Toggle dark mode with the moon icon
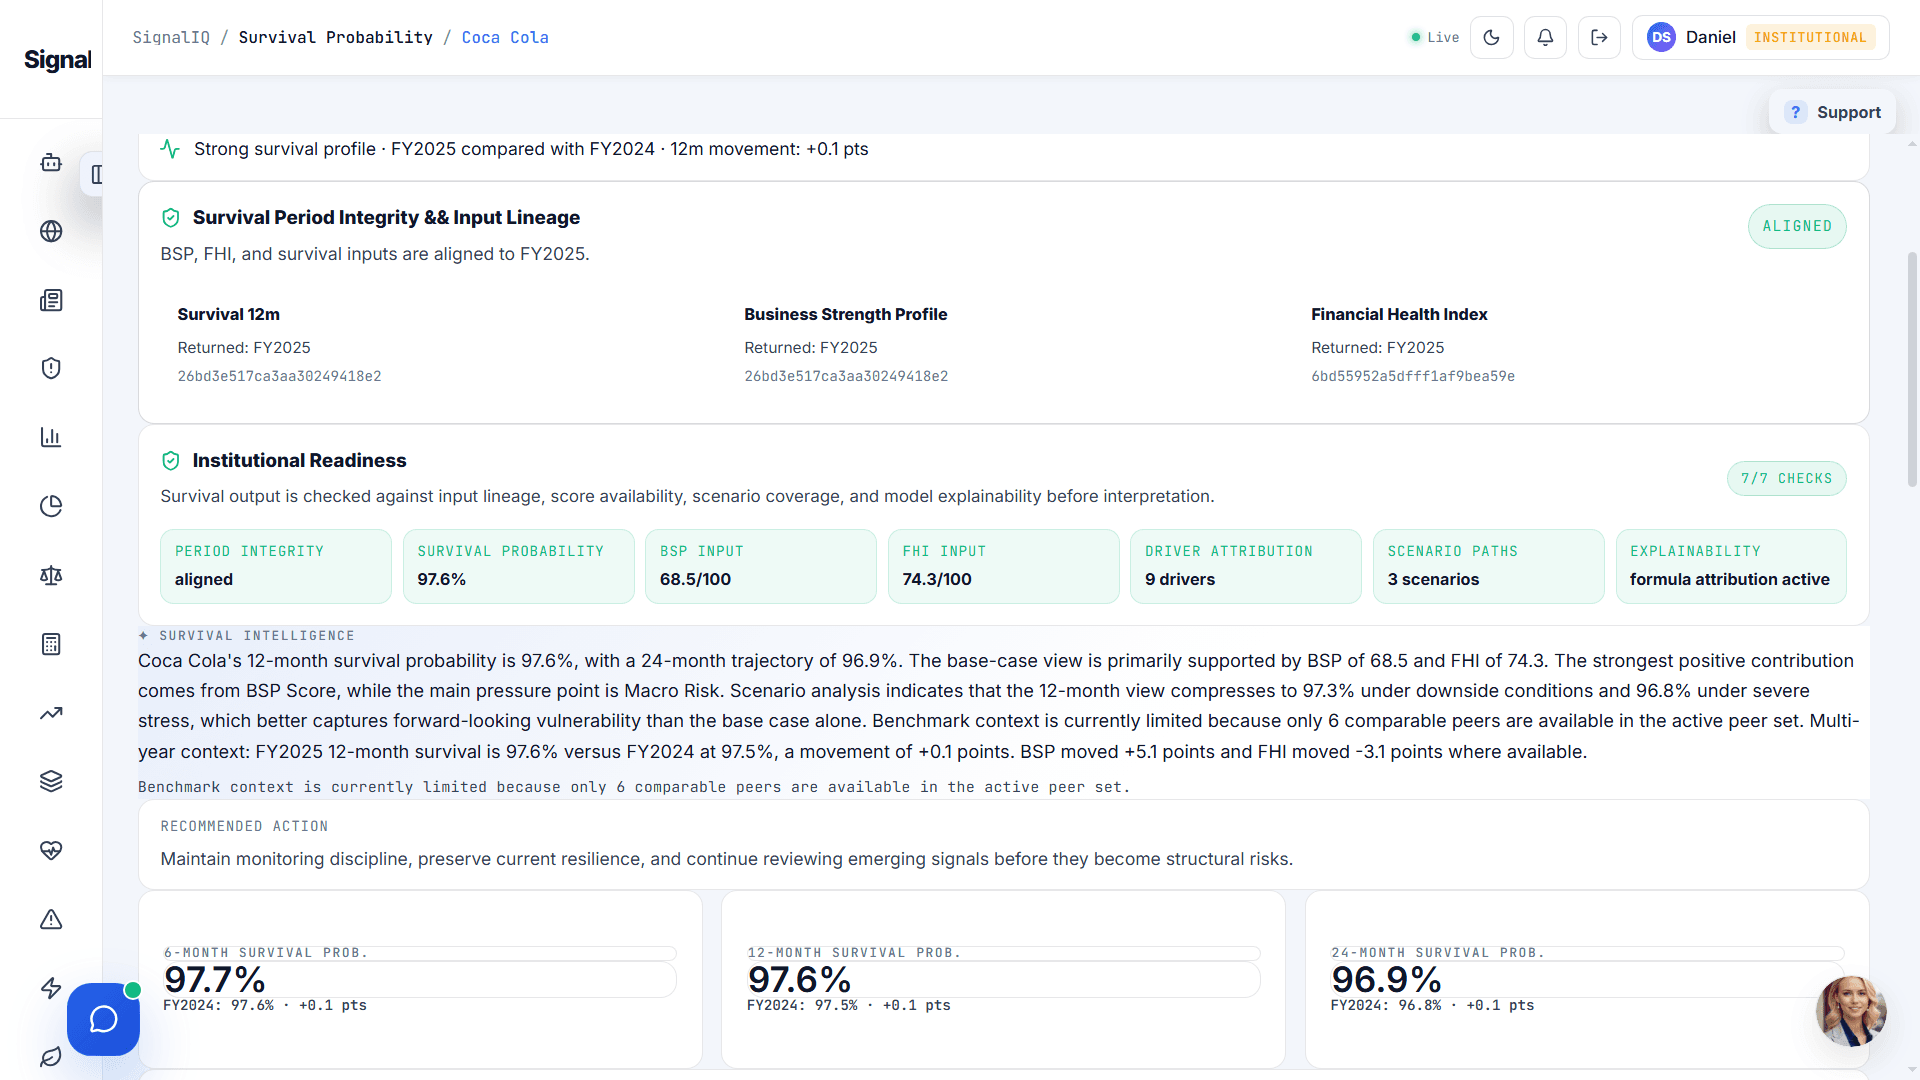This screenshot has width=1920, height=1080. coord(1491,37)
